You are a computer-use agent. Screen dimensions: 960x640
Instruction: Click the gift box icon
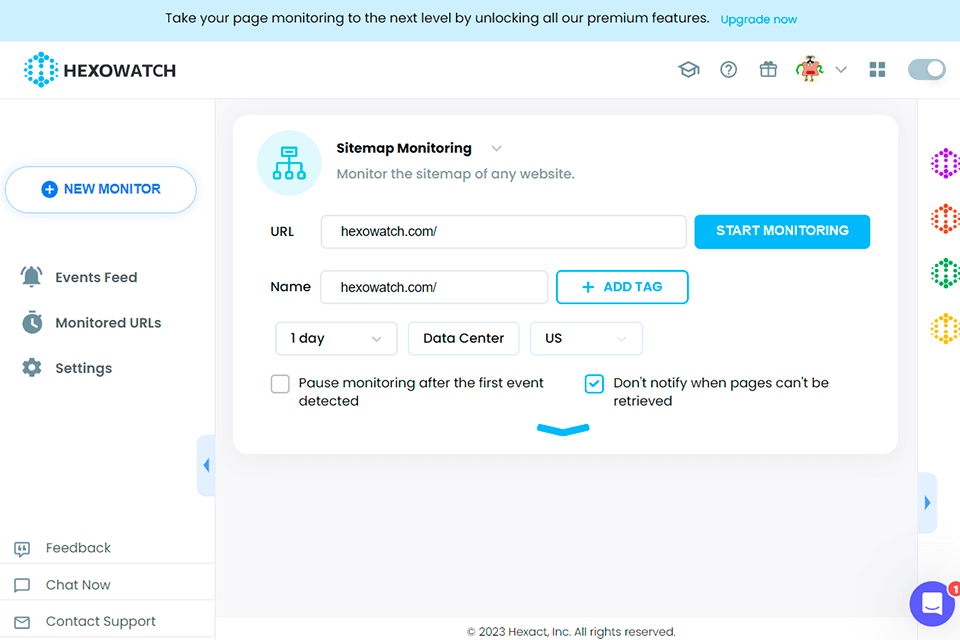click(768, 69)
